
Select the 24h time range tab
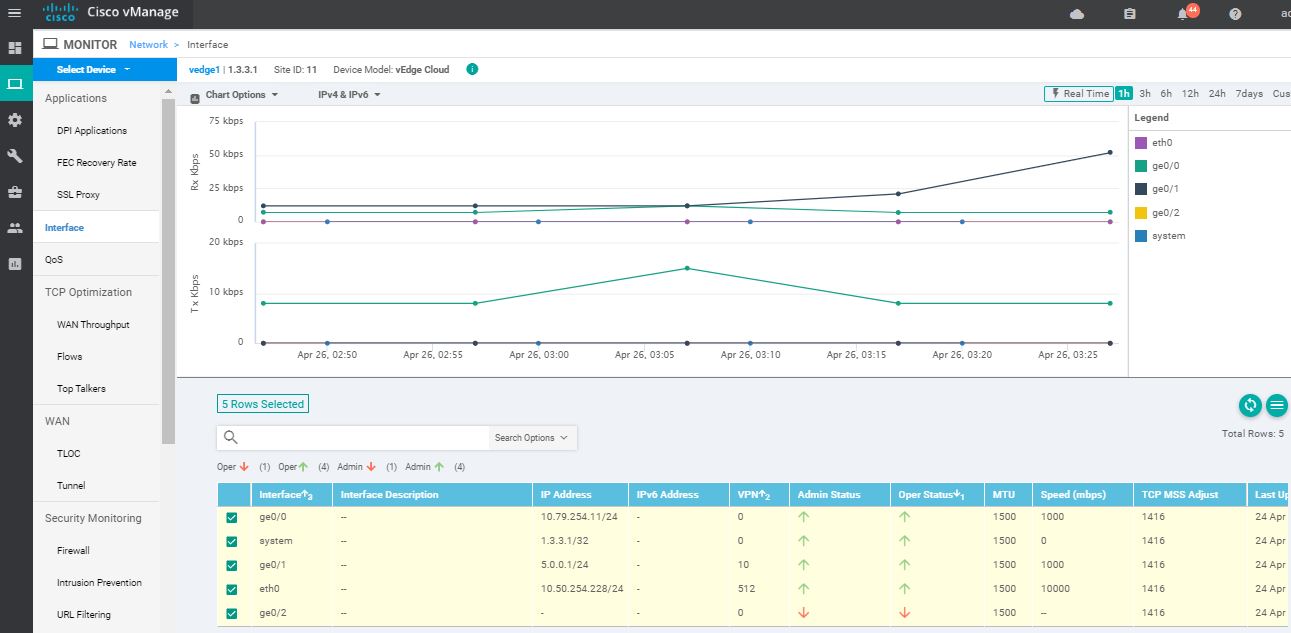point(1217,94)
